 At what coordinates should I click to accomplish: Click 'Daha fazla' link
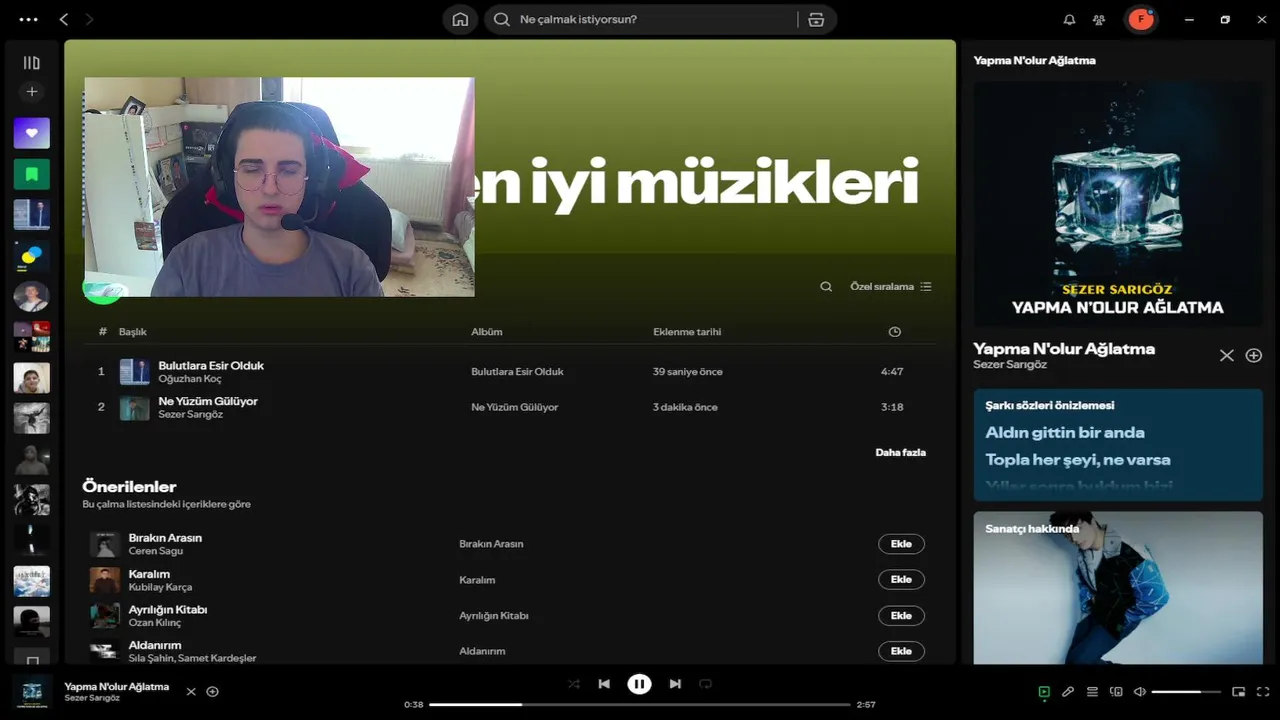tap(900, 452)
